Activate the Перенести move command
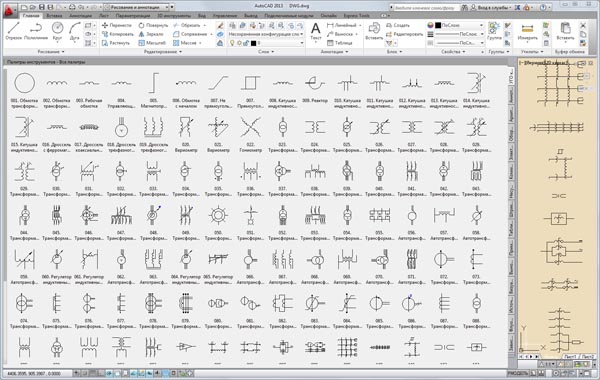600x380 pixels. 117,25
